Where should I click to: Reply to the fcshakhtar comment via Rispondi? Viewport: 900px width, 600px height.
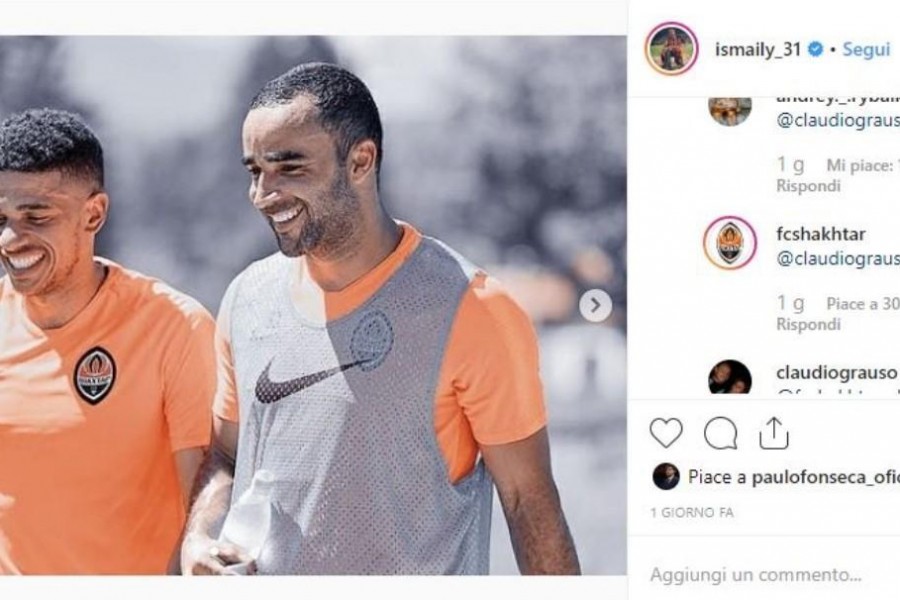point(808,324)
